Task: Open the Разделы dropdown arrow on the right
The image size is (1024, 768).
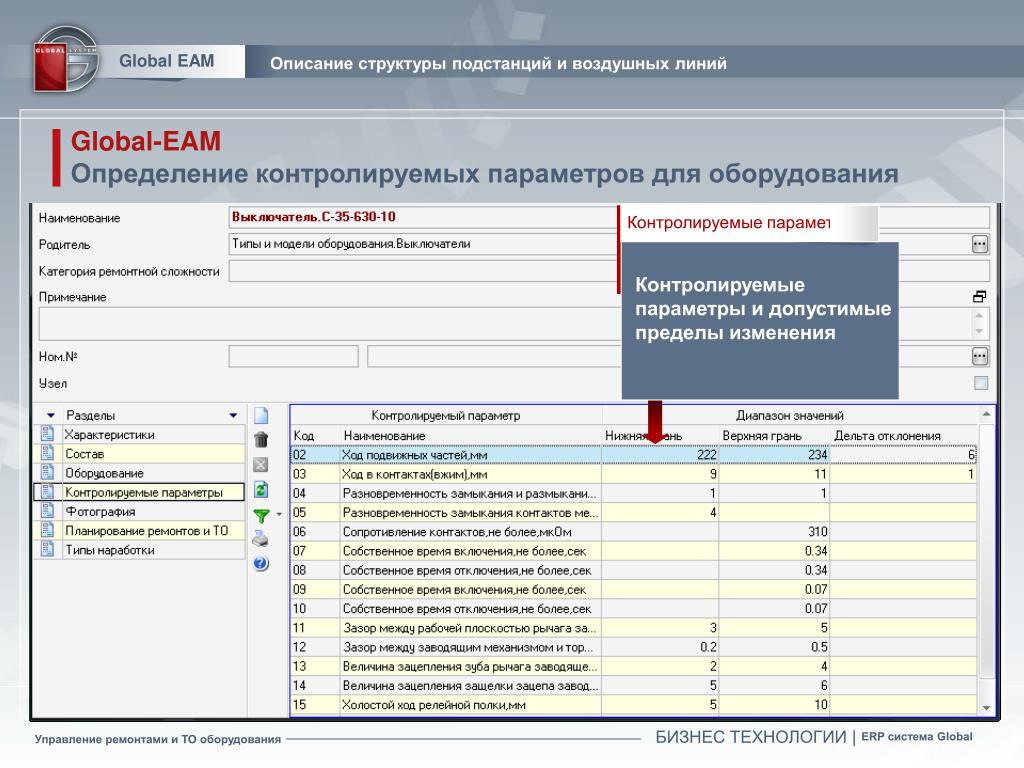Action: point(233,415)
